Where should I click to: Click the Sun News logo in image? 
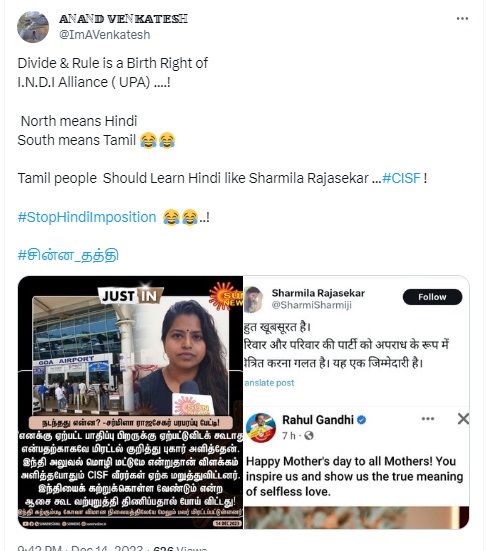tap(227, 297)
